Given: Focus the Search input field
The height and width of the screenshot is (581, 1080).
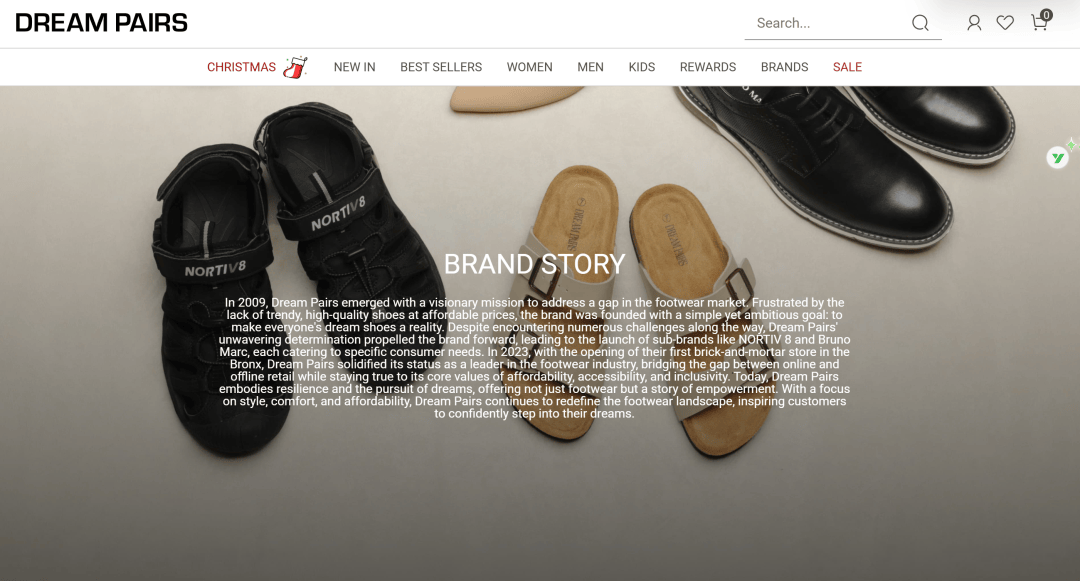Looking at the screenshot, I should pos(830,23).
